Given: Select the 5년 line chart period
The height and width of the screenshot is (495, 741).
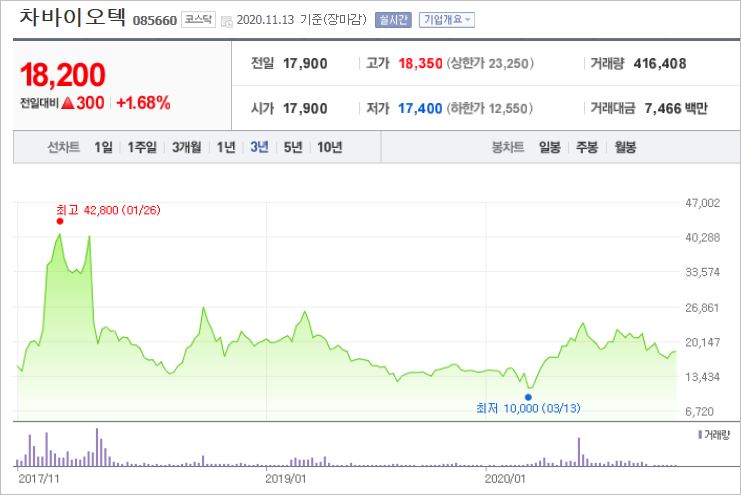Looking at the screenshot, I should click(x=293, y=148).
